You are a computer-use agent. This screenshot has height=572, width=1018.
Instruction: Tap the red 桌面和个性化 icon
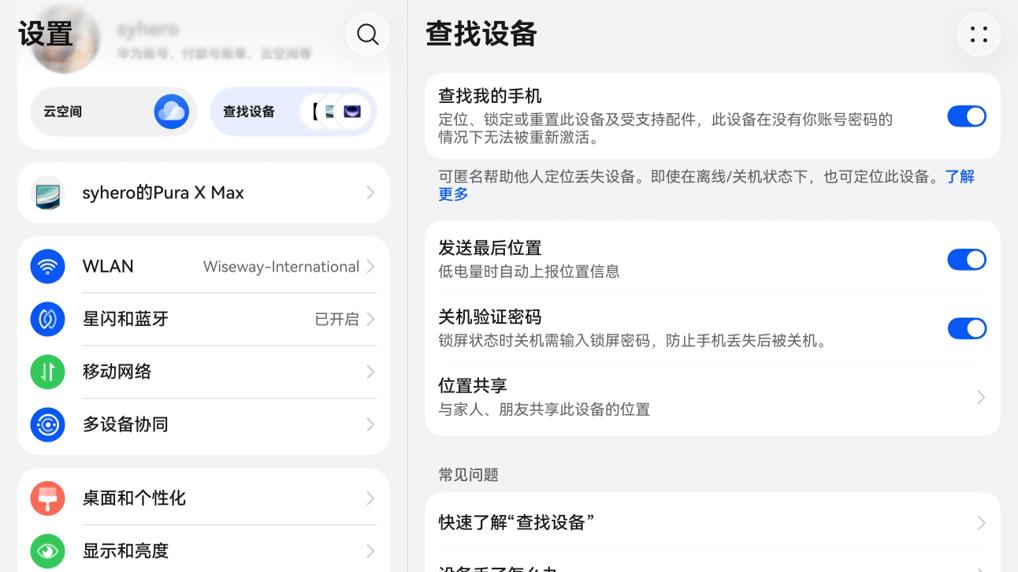click(x=47, y=499)
